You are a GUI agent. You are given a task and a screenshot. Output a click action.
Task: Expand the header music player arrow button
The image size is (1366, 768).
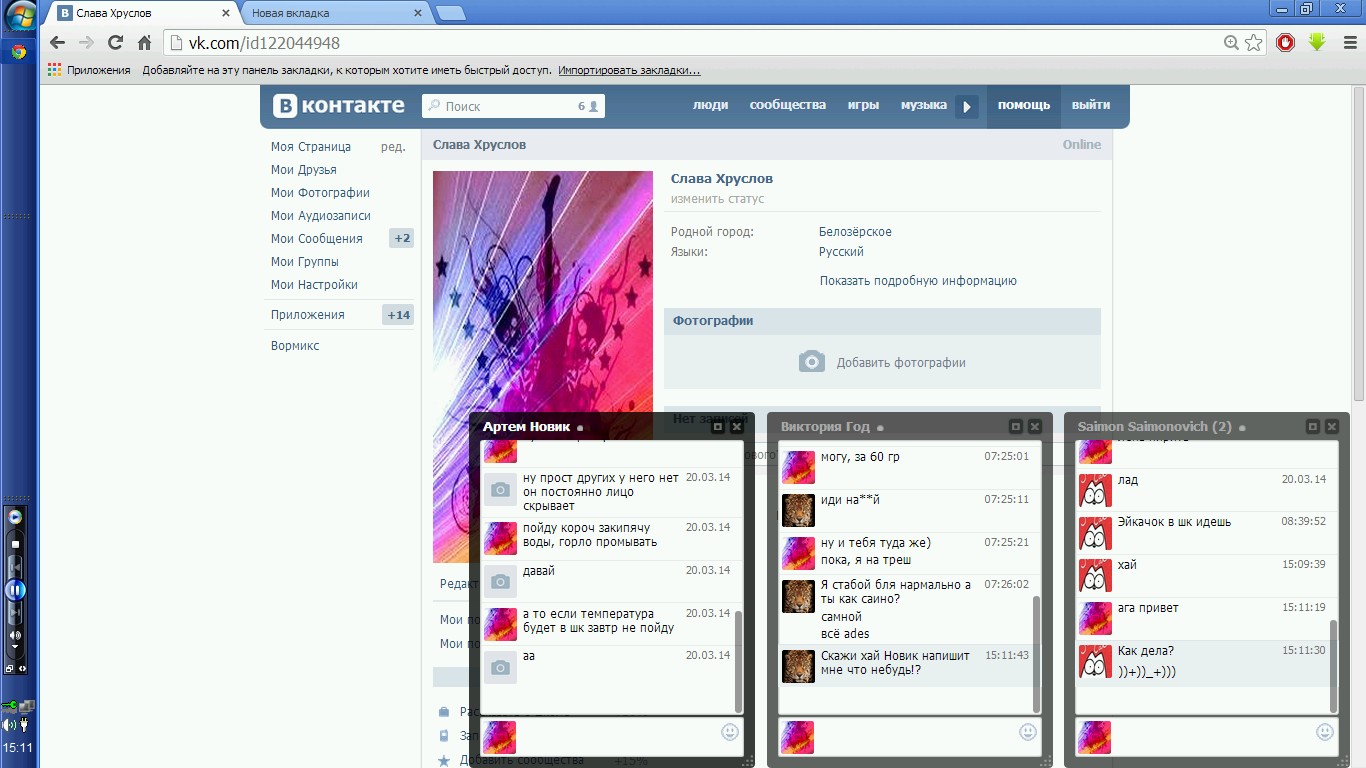pyautogui.click(x=966, y=106)
